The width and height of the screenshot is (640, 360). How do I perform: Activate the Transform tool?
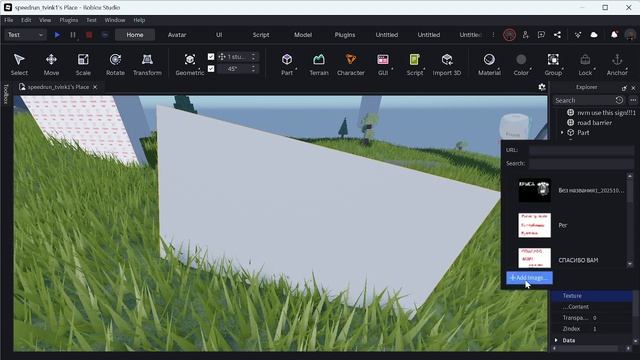tap(147, 64)
